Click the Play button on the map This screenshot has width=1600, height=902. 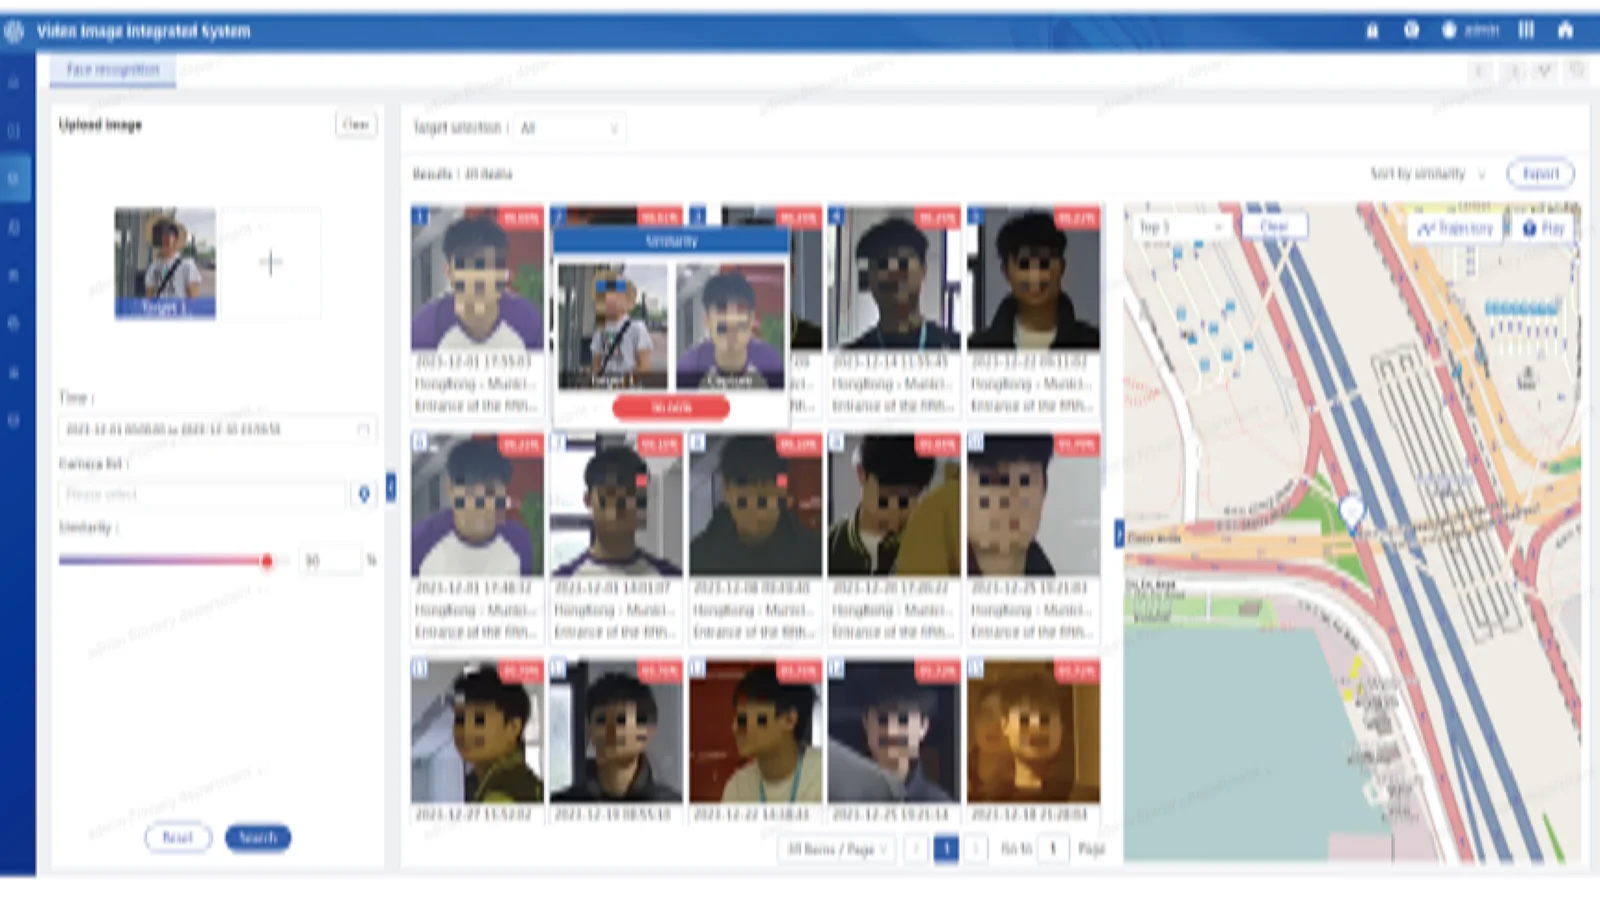[x=1543, y=228]
